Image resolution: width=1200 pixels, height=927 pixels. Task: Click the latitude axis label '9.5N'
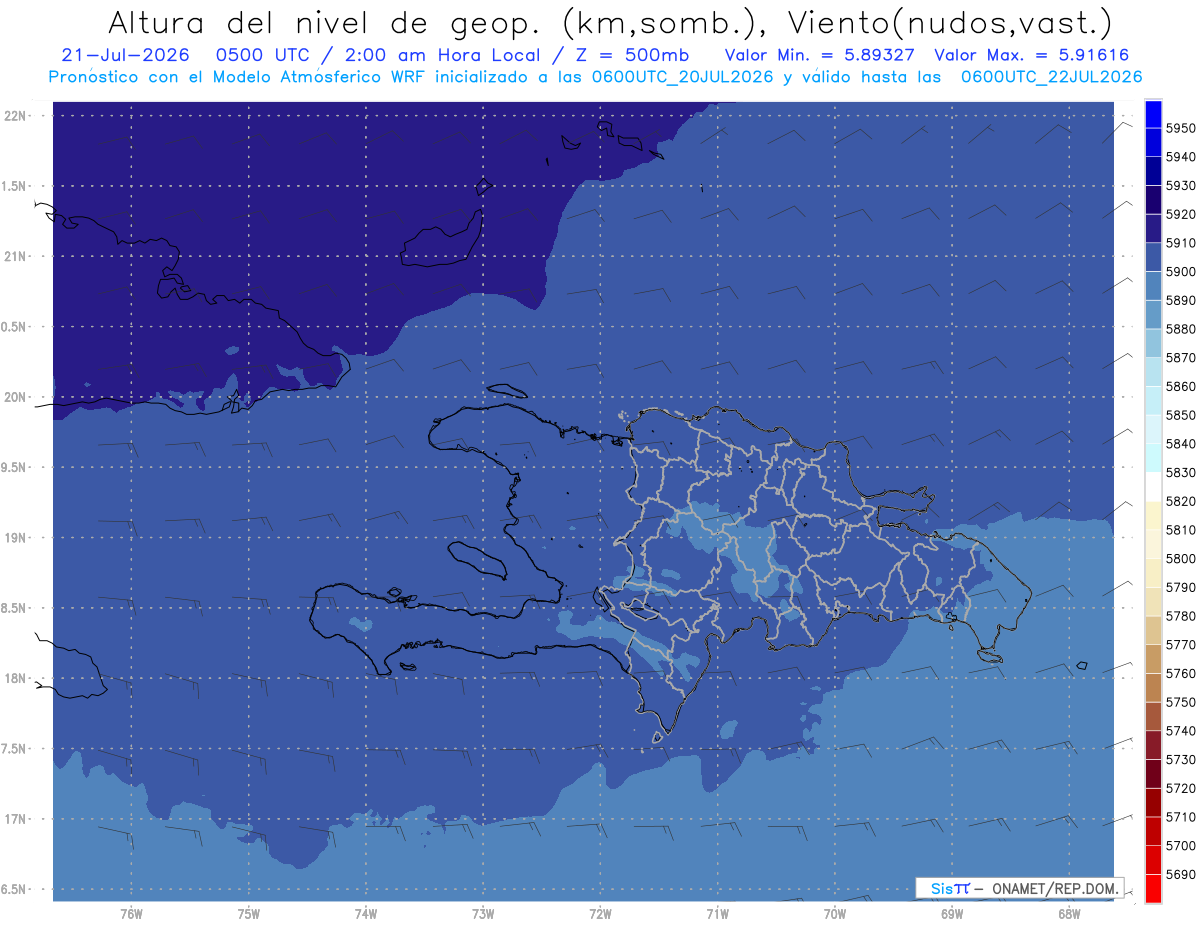coord(15,467)
